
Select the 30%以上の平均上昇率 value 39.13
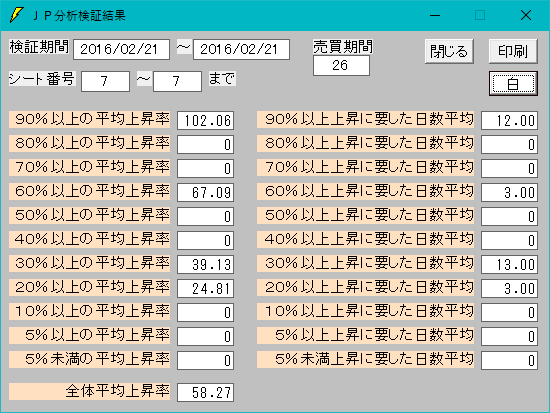coord(206,264)
